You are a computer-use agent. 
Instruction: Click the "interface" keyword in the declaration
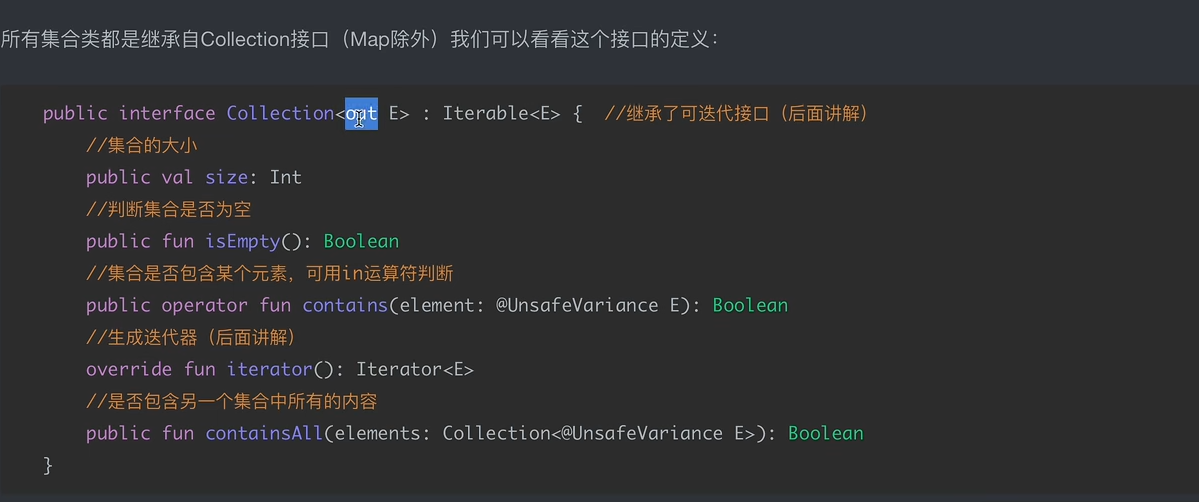point(167,113)
